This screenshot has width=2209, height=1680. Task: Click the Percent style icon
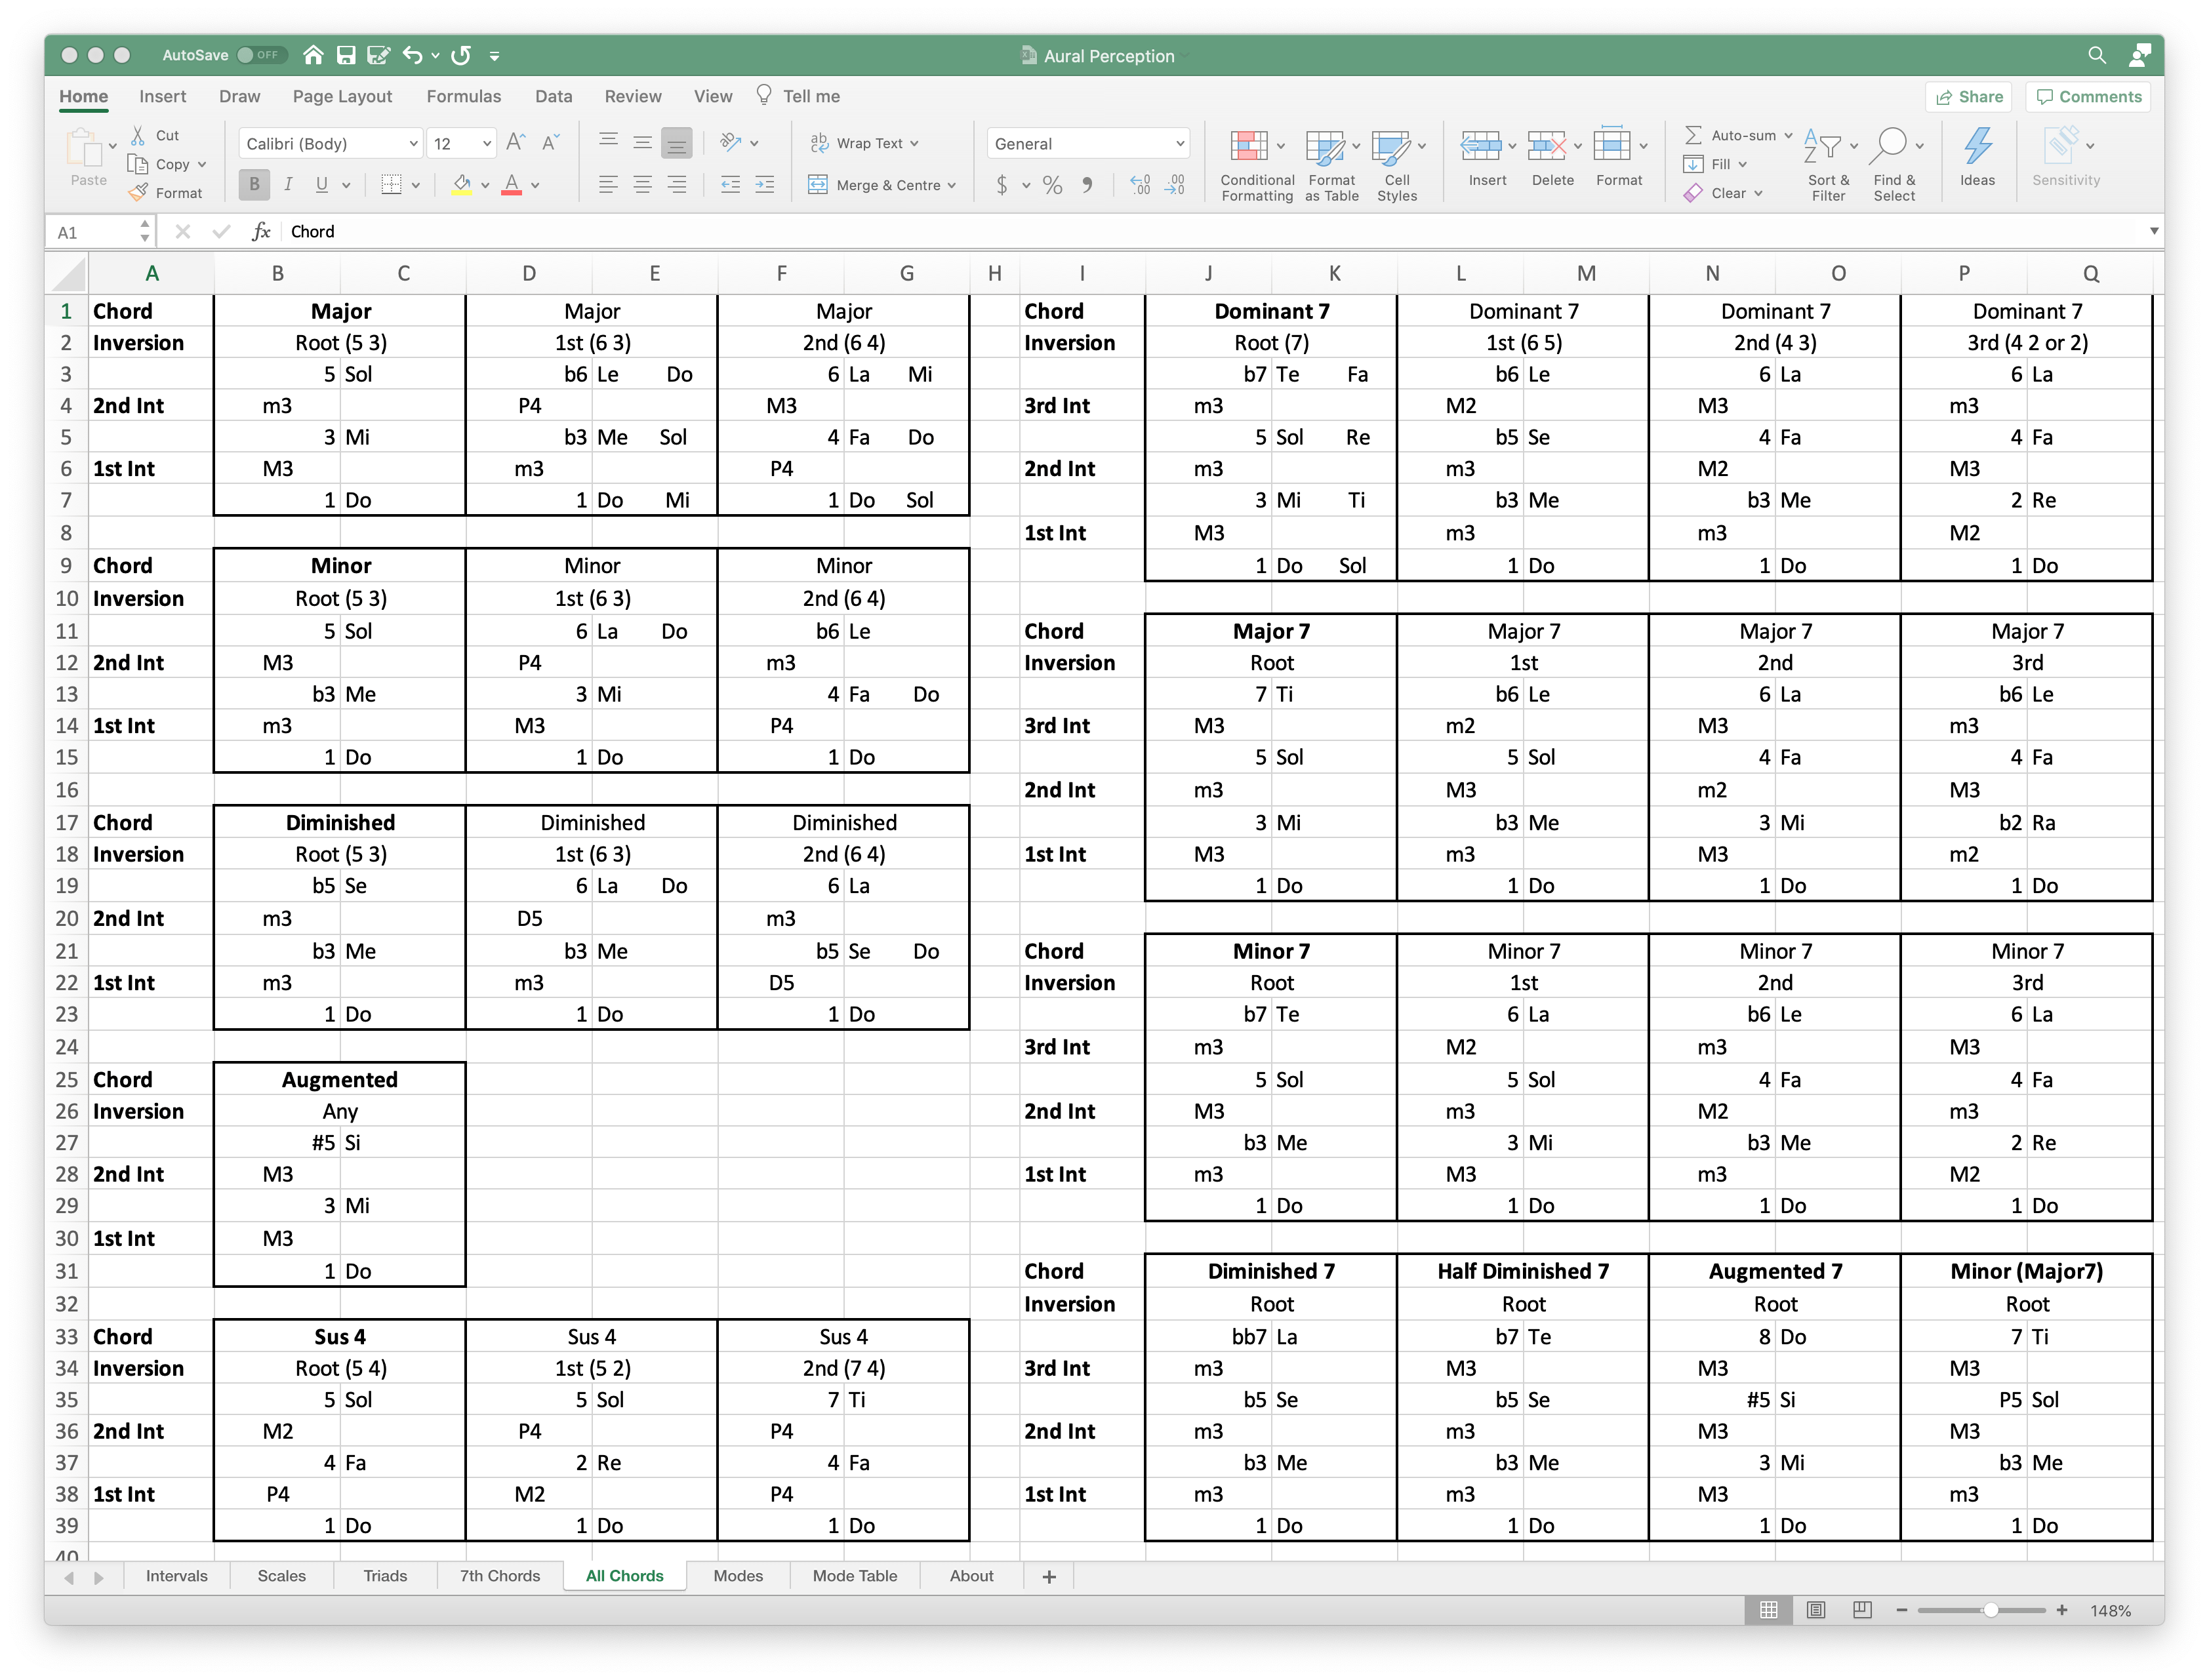coord(1052,185)
